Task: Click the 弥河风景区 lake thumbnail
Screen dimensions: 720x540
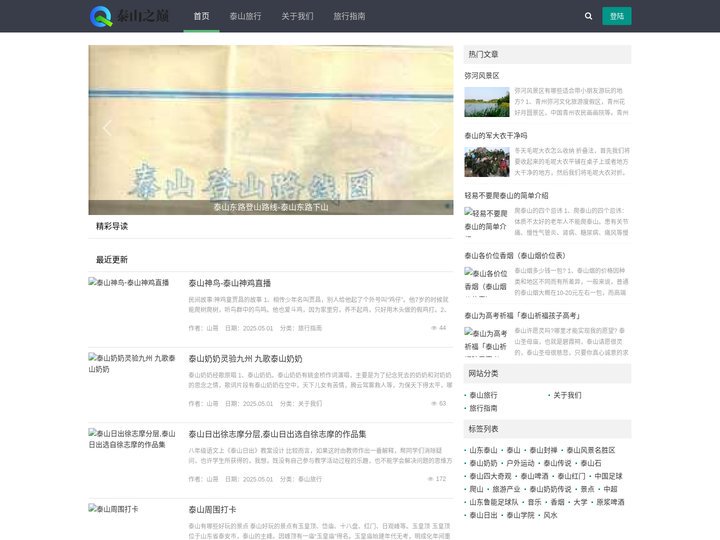Action: [x=487, y=102]
